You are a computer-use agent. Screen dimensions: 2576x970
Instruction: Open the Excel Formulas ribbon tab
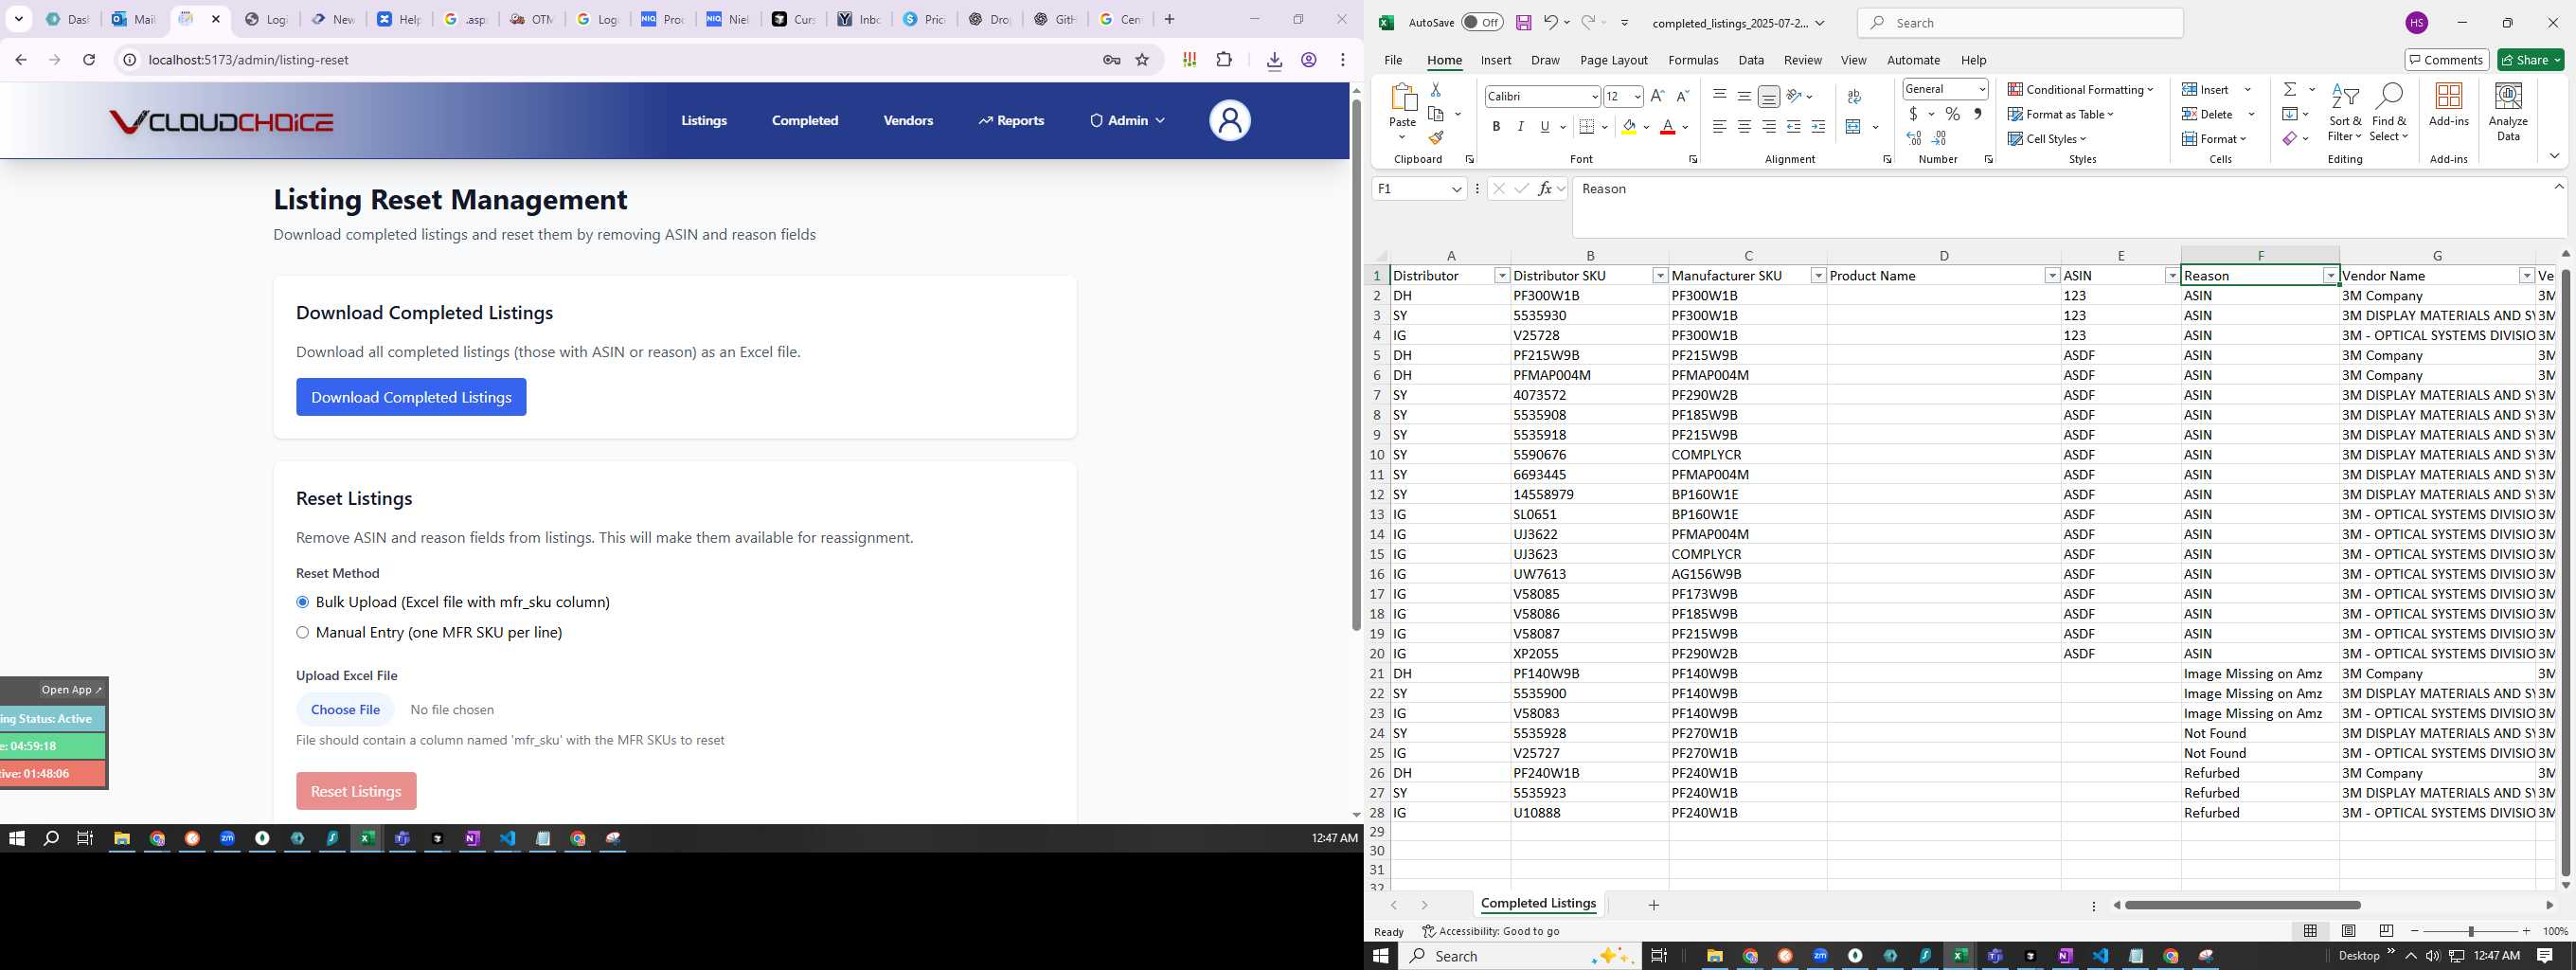coord(1693,60)
